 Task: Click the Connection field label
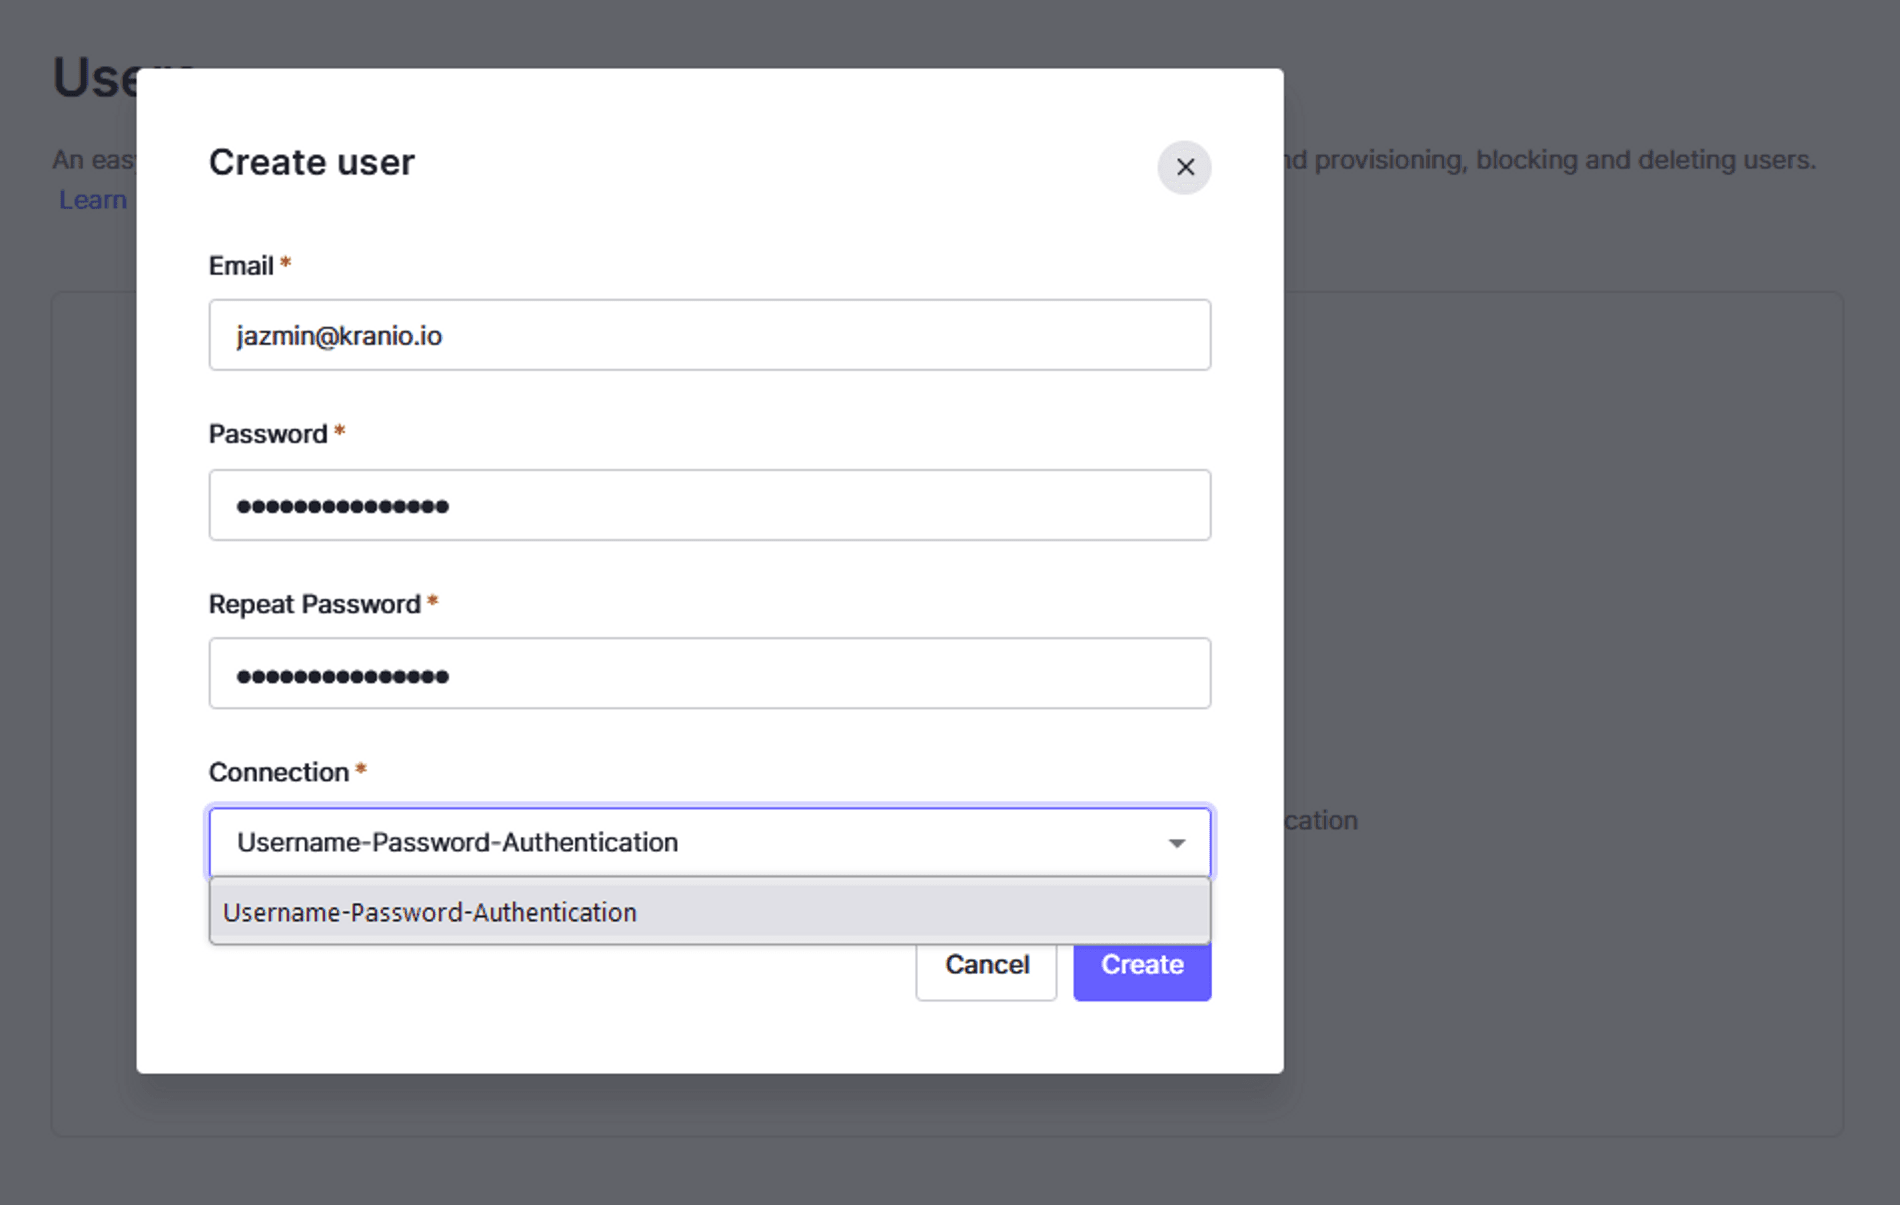pos(278,772)
